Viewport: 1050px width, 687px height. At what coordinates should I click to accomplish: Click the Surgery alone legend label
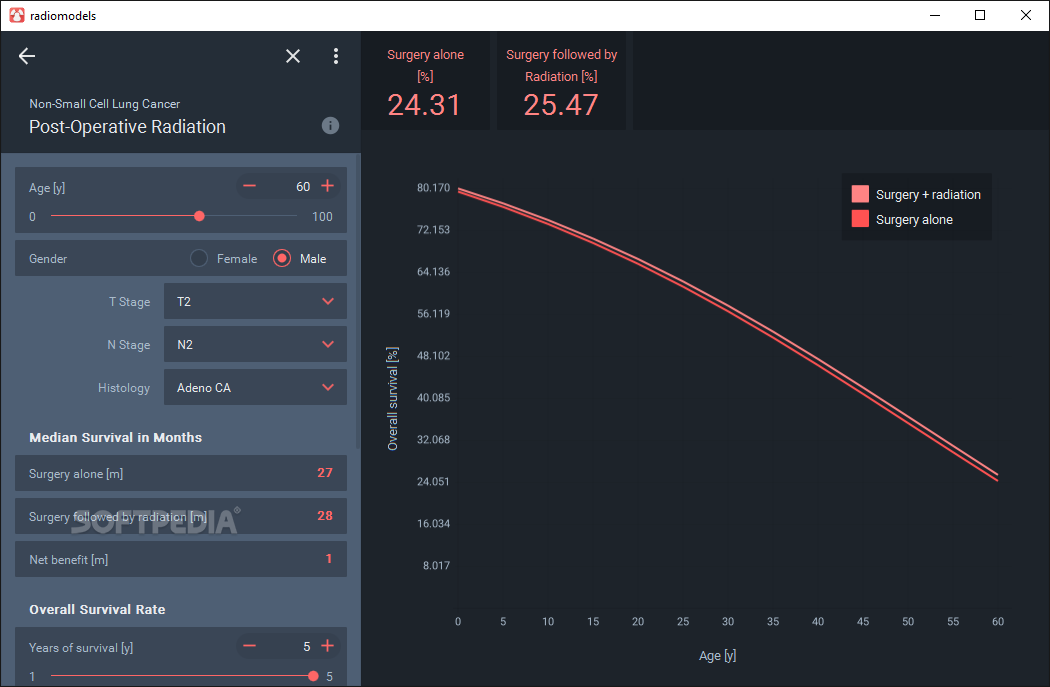[914, 220]
